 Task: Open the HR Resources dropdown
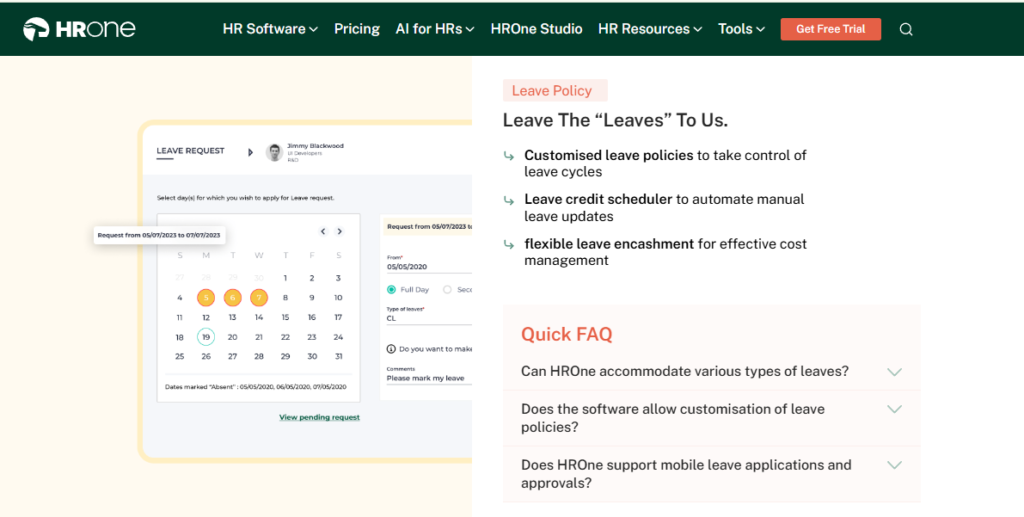(x=650, y=29)
